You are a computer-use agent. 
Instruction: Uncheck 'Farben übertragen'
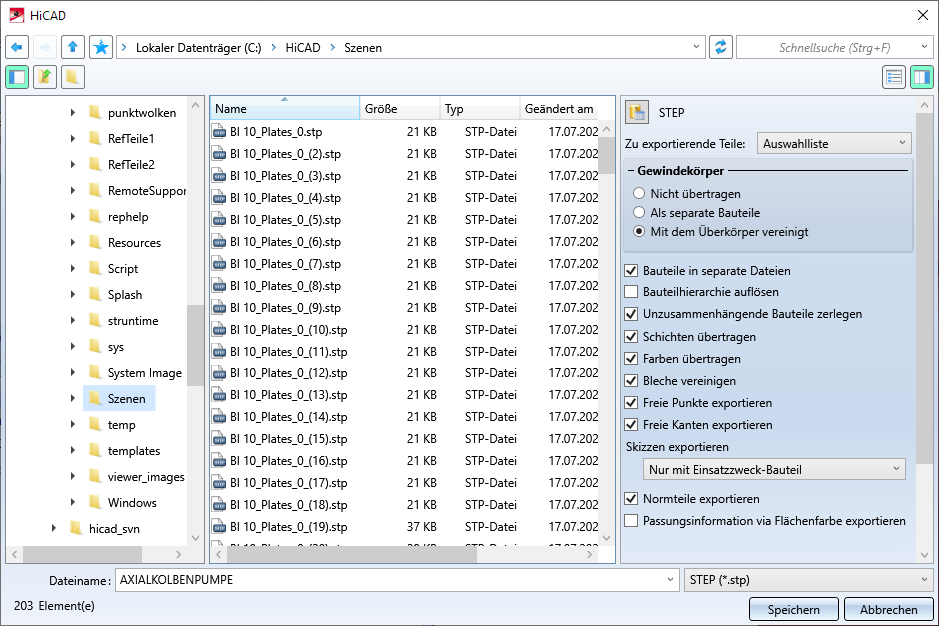(631, 359)
